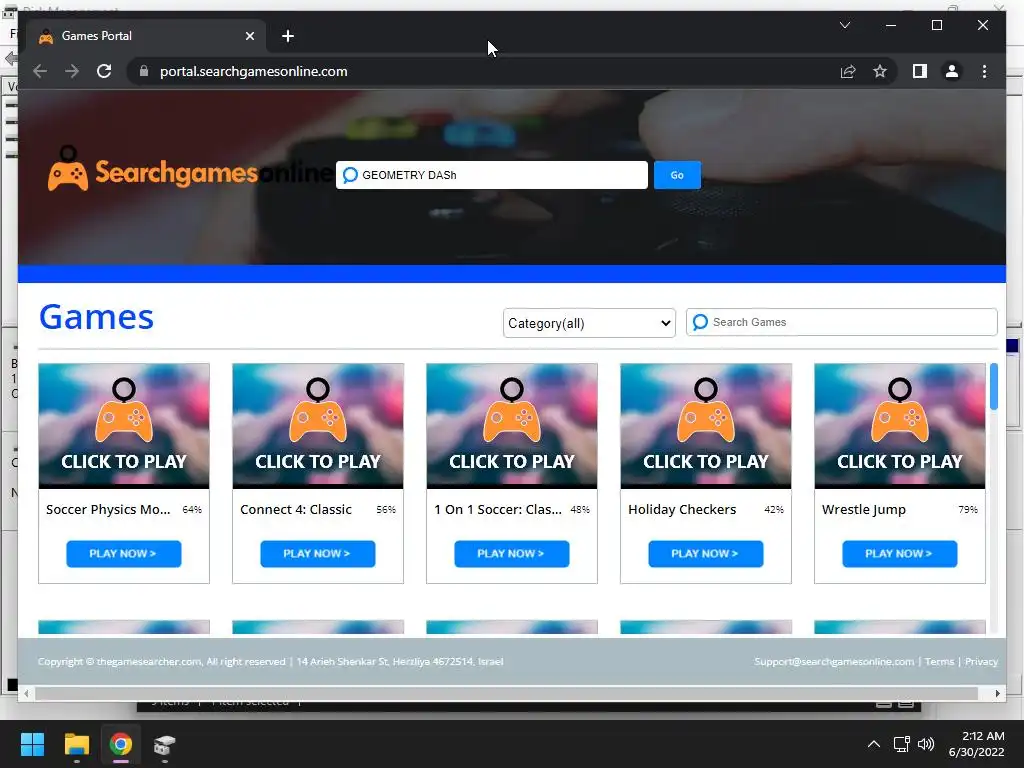Click the Searchgamesonline logo
Viewport: 1024px width, 768px height.
(189, 170)
